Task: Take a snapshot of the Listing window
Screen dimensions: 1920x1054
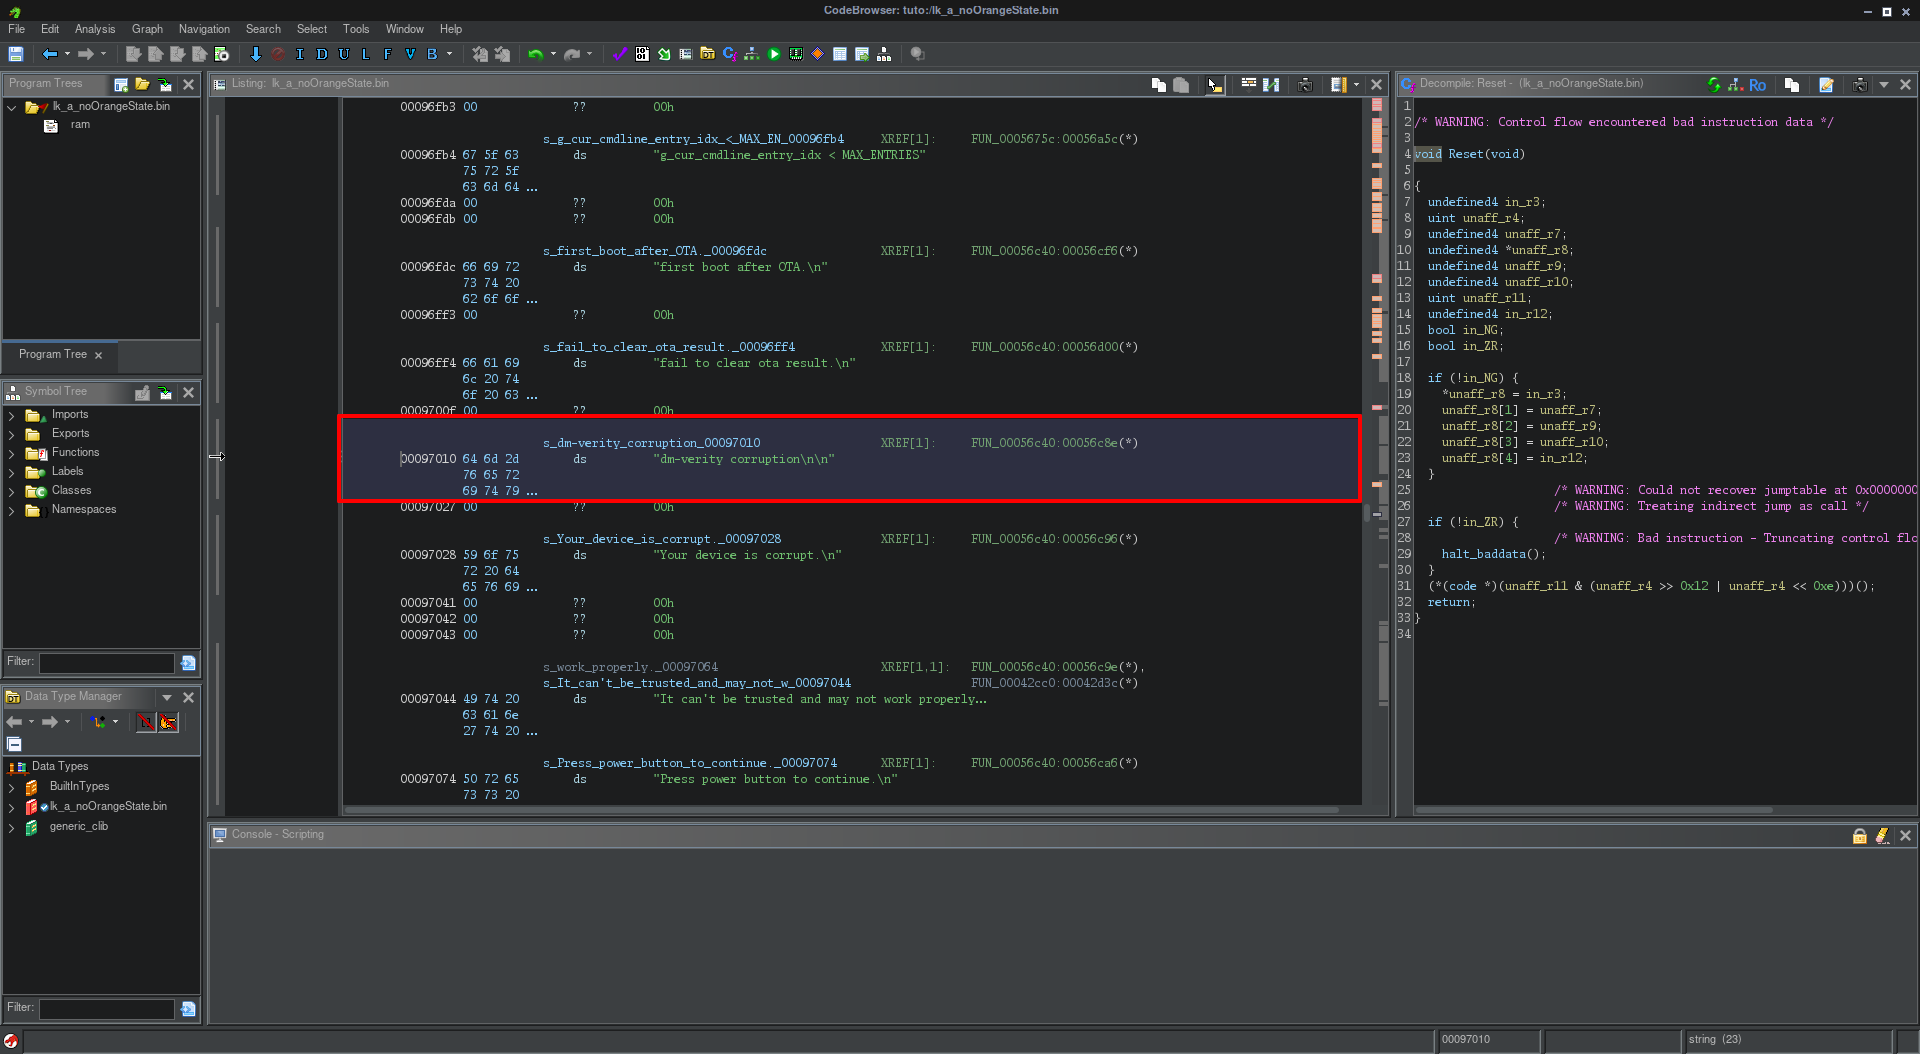Action: [1305, 85]
